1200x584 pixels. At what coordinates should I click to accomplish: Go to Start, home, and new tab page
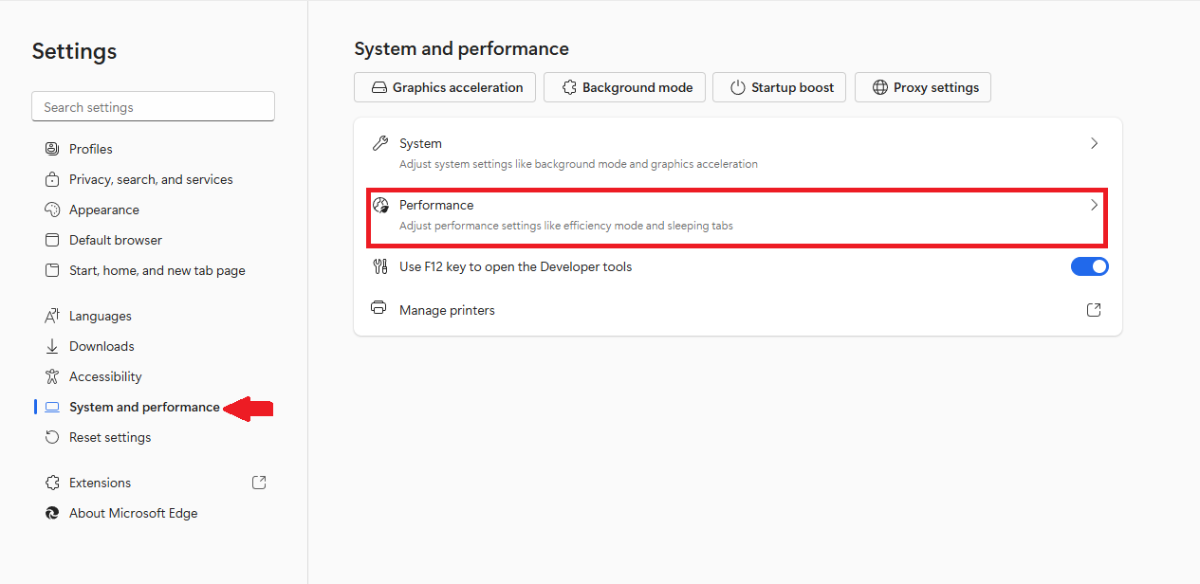157,271
